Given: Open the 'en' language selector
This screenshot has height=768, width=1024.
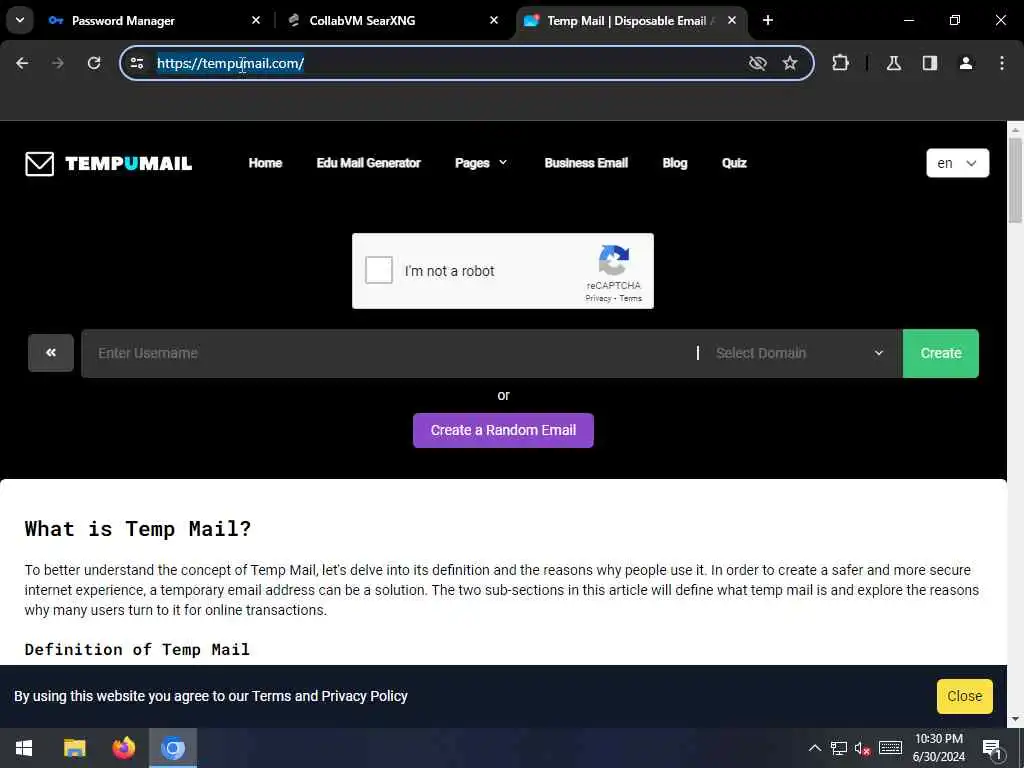Looking at the screenshot, I should coord(957,163).
